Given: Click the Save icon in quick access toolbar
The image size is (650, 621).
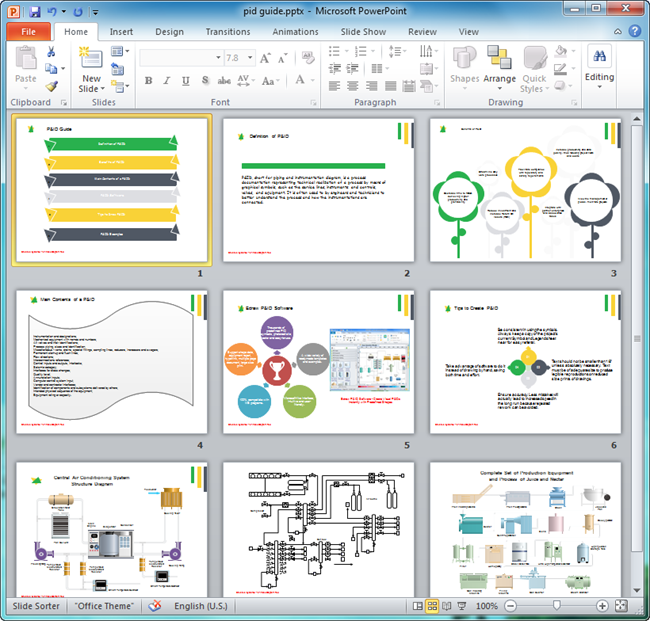Looking at the screenshot, I should point(35,10).
